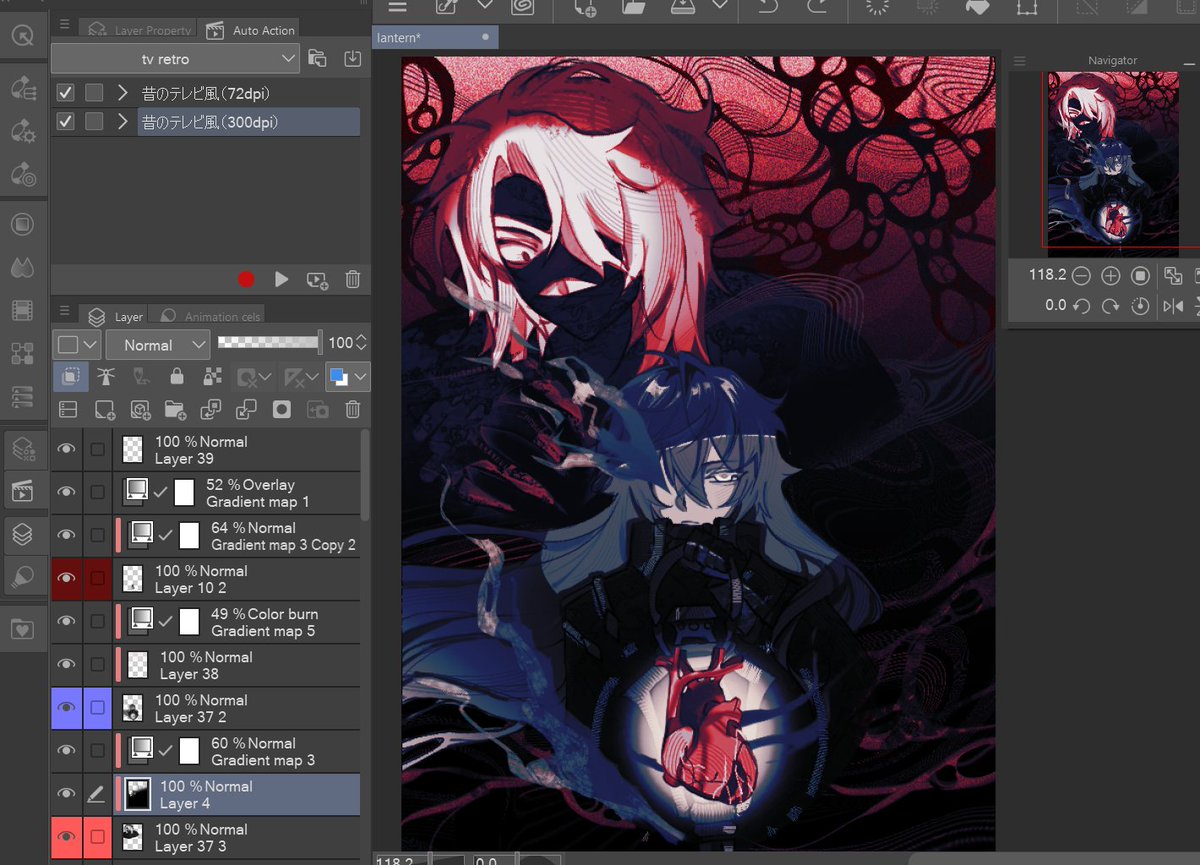Image resolution: width=1200 pixels, height=865 pixels.
Task: Flip canvas horizontally in Navigator
Action: [1174, 306]
